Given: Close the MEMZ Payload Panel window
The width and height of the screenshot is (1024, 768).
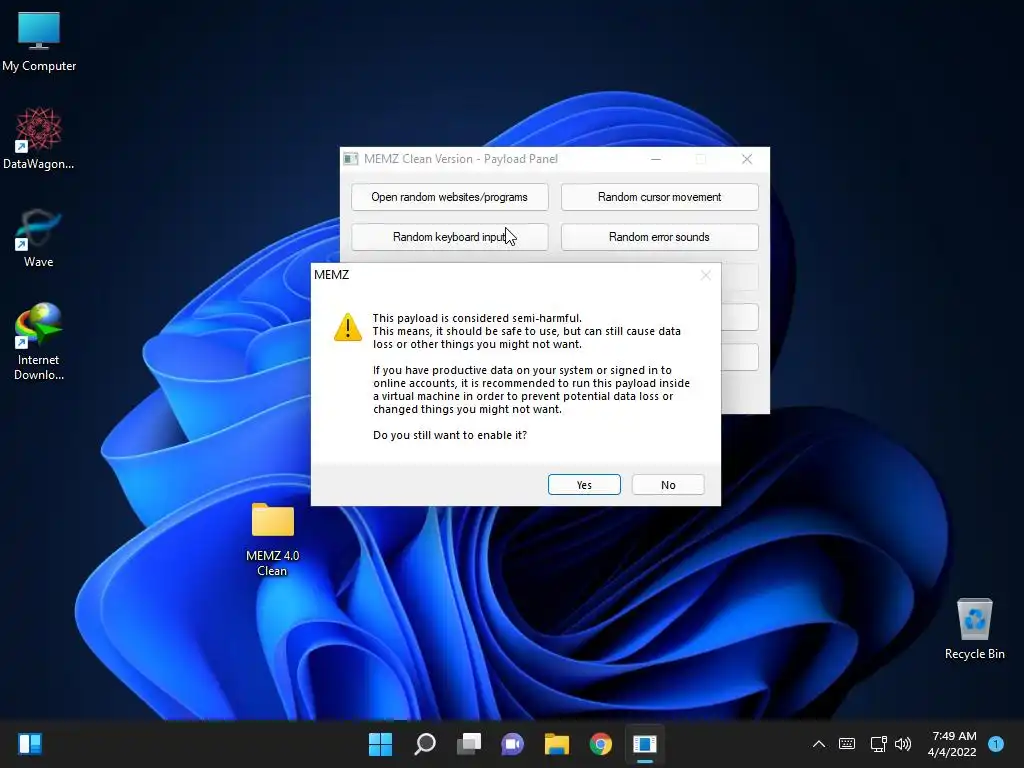Looking at the screenshot, I should pos(746,159).
